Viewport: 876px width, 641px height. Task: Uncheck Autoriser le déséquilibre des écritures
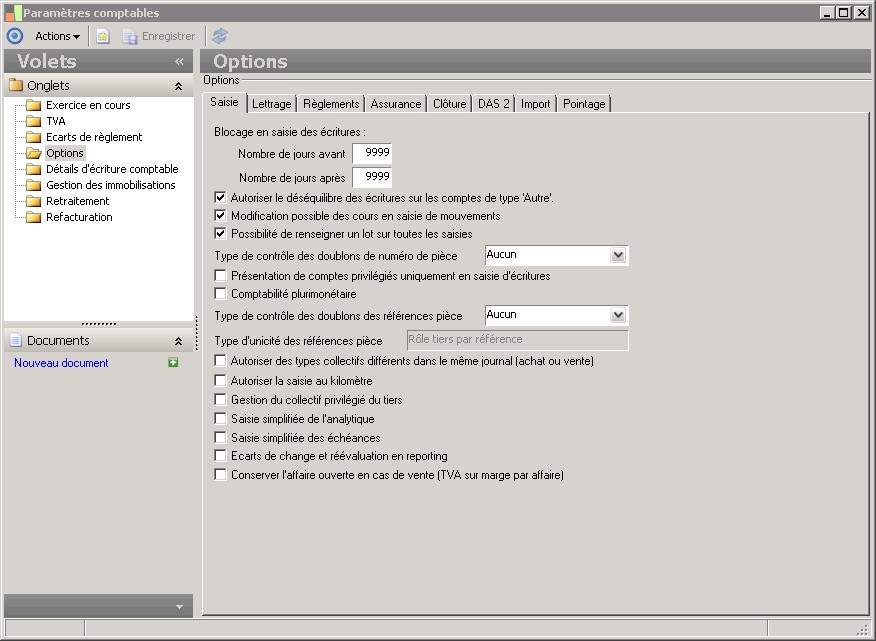[221, 197]
